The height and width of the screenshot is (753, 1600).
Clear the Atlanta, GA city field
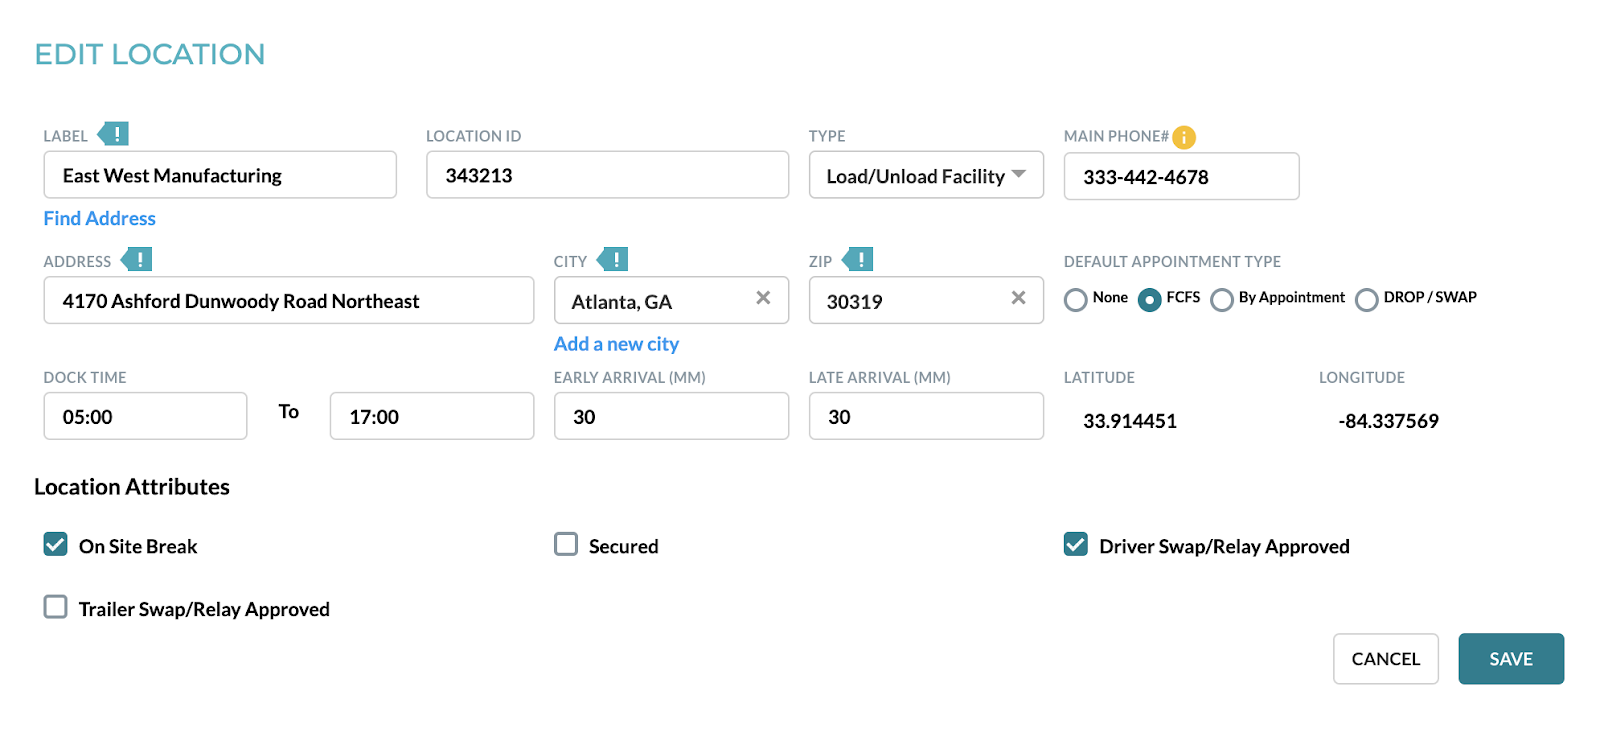(763, 298)
